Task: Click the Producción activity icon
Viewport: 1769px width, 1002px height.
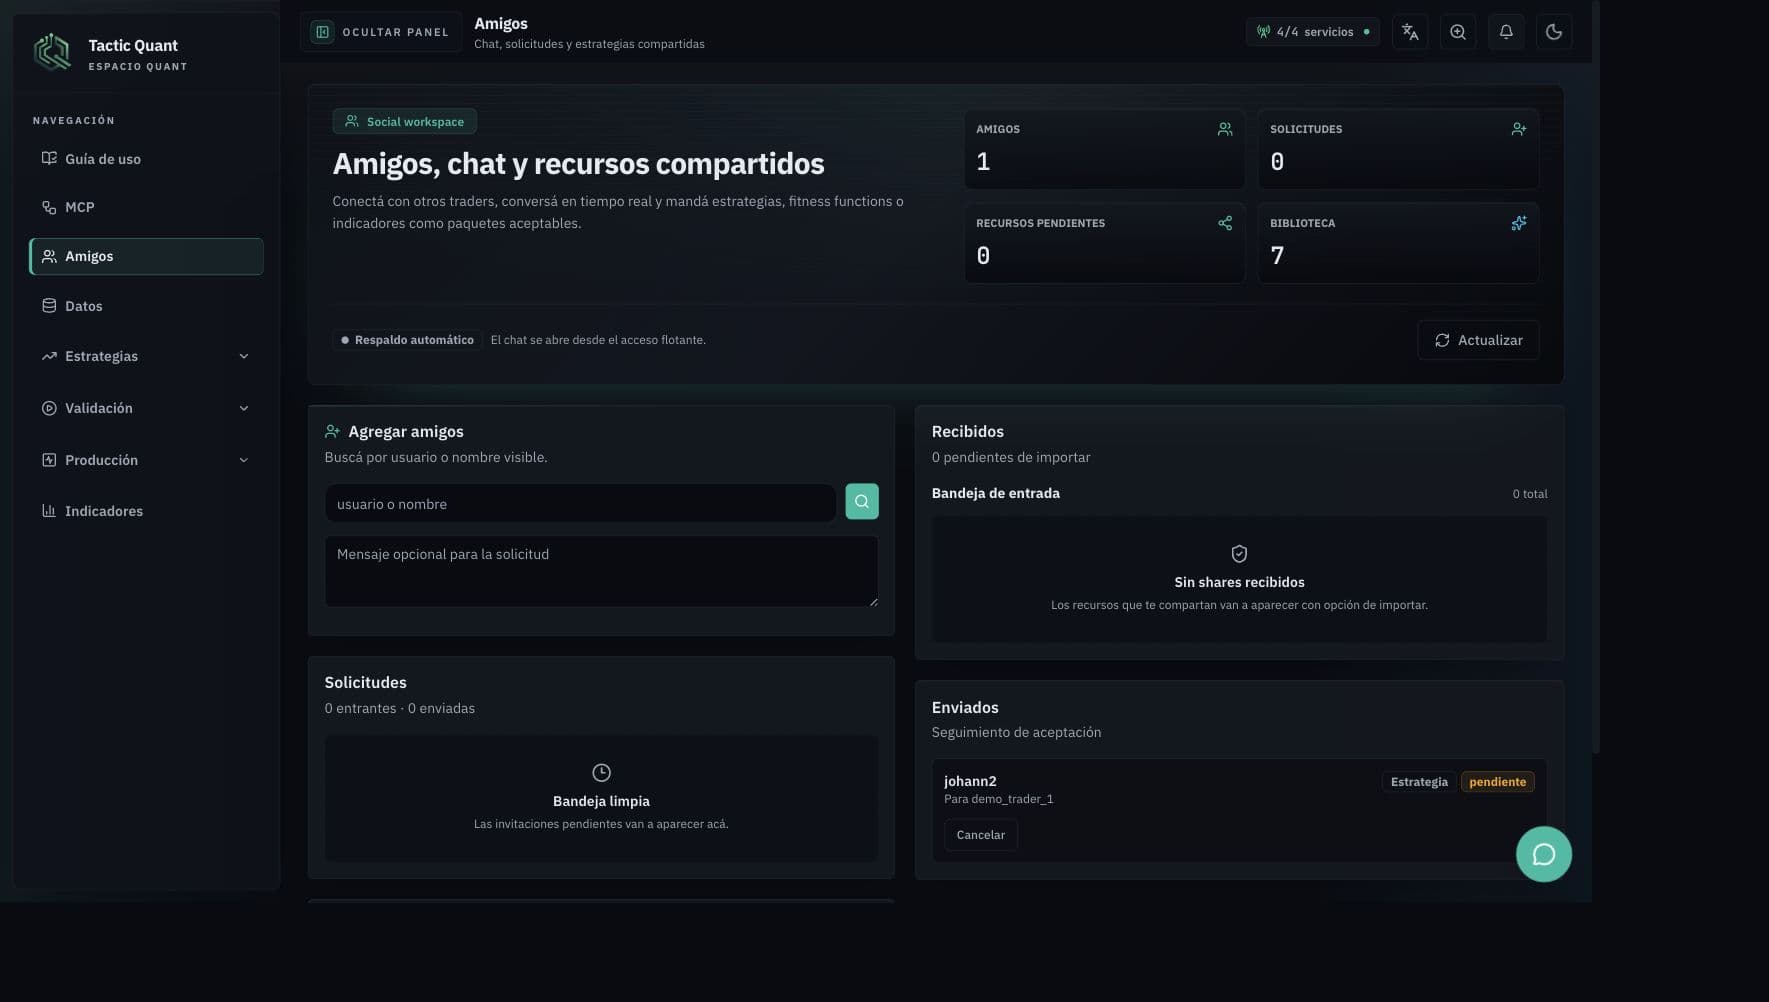Action: [49, 460]
